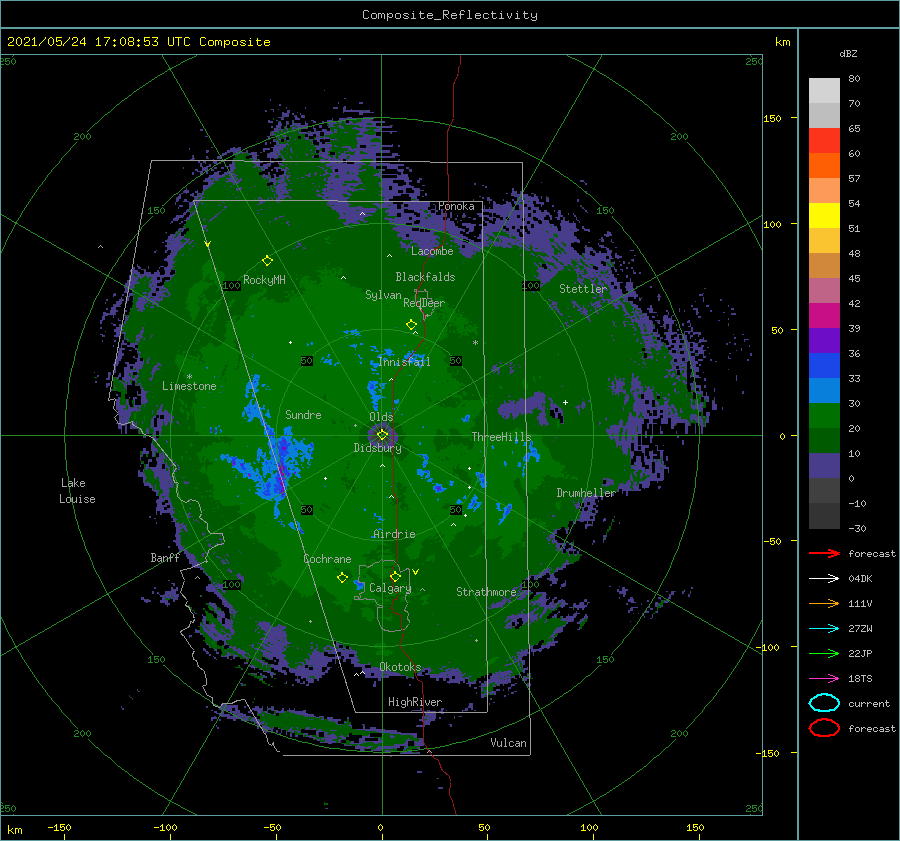This screenshot has width=900, height=841.
Task: Click the ThreeHills label
Action: click(501, 437)
